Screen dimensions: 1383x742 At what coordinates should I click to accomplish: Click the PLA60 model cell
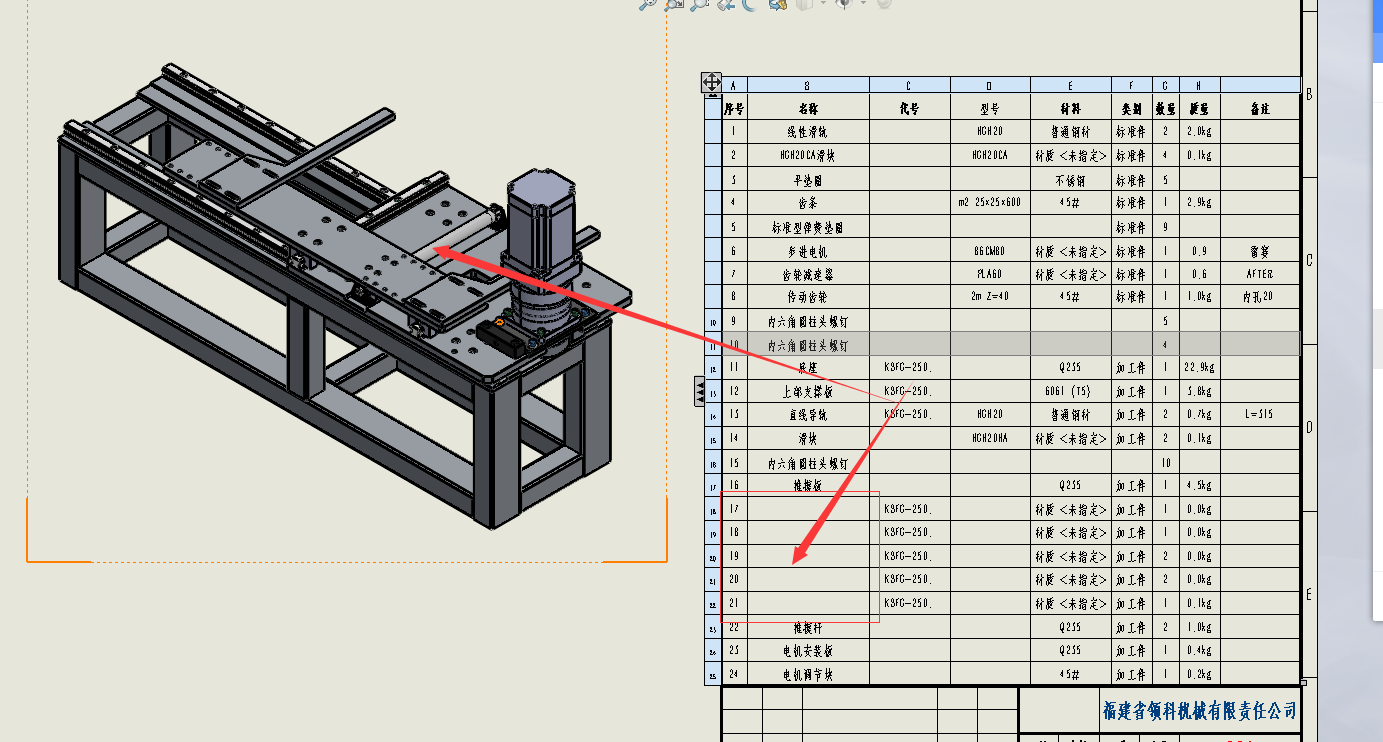991,275
